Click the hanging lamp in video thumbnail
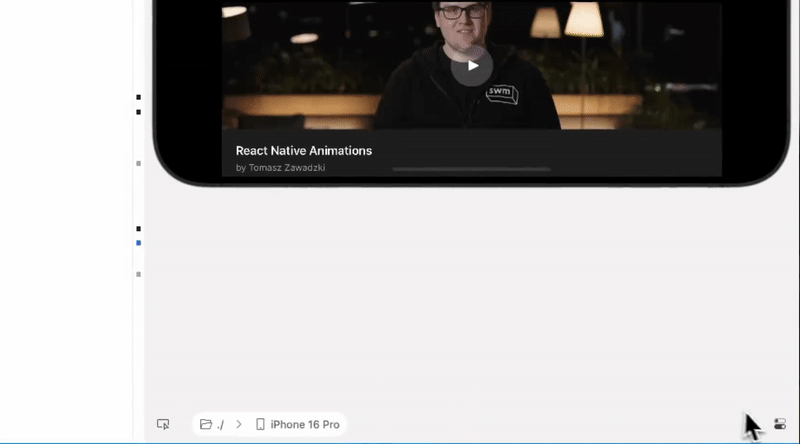This screenshot has width=800, height=444. (585, 18)
